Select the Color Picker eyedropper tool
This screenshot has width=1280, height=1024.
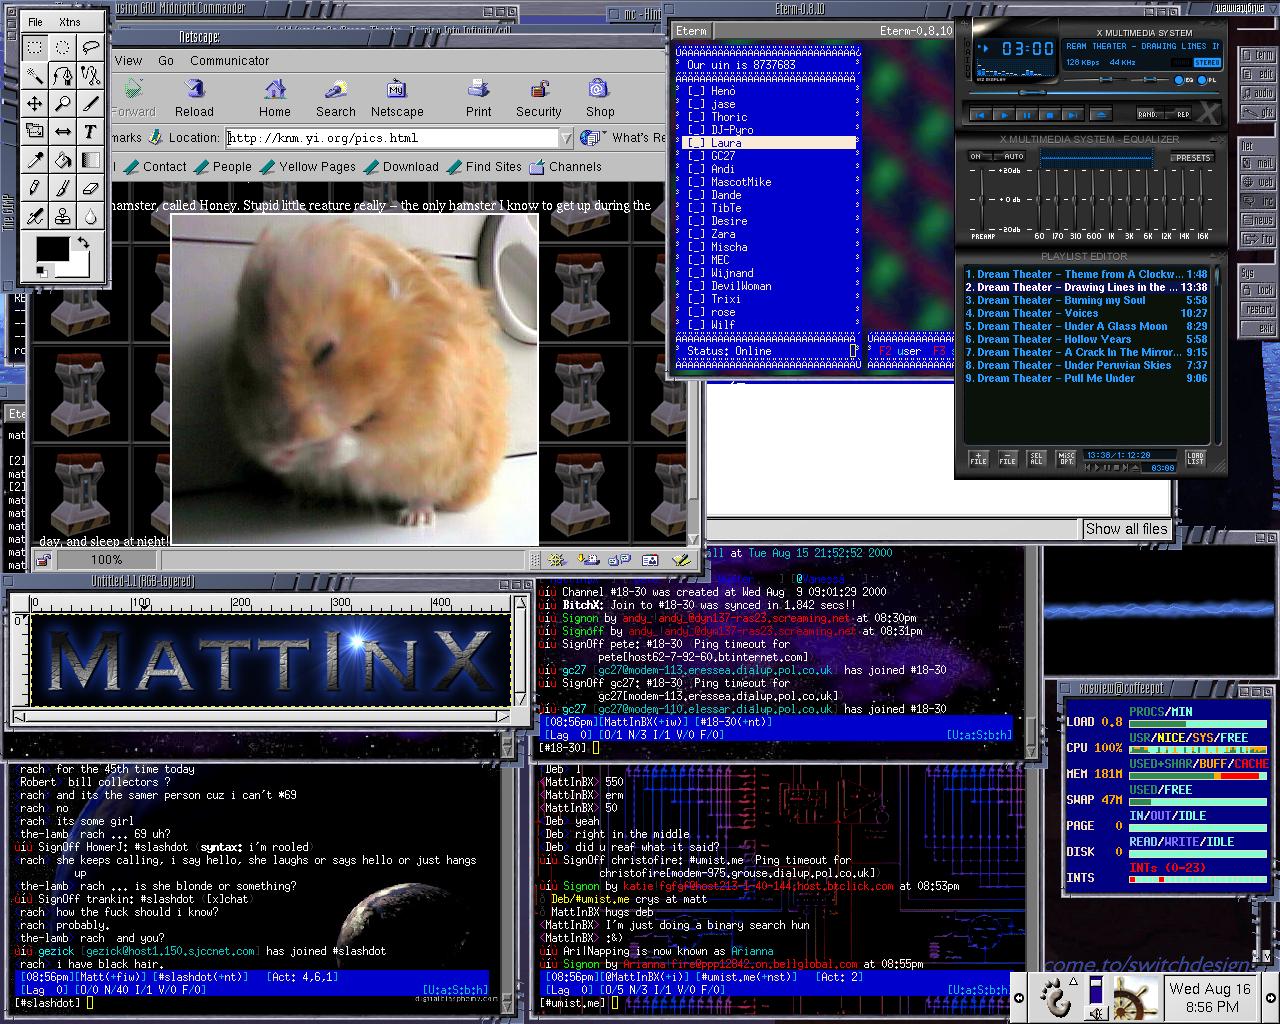pyautogui.click(x=35, y=159)
